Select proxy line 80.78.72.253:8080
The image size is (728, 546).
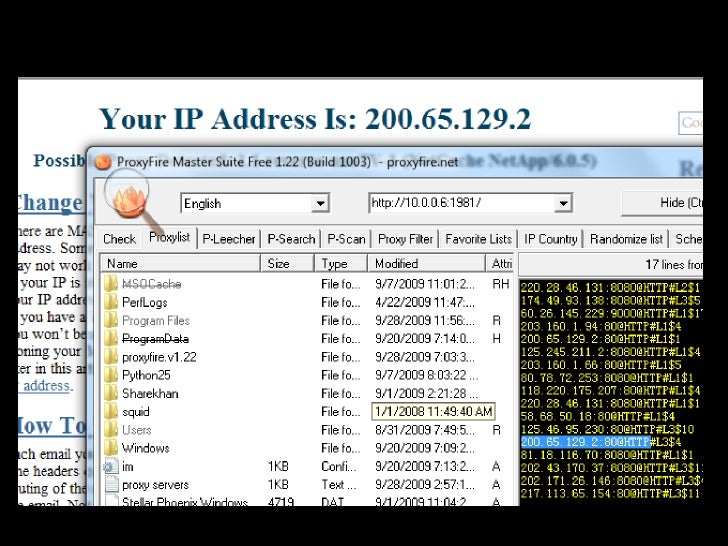tap(607, 377)
